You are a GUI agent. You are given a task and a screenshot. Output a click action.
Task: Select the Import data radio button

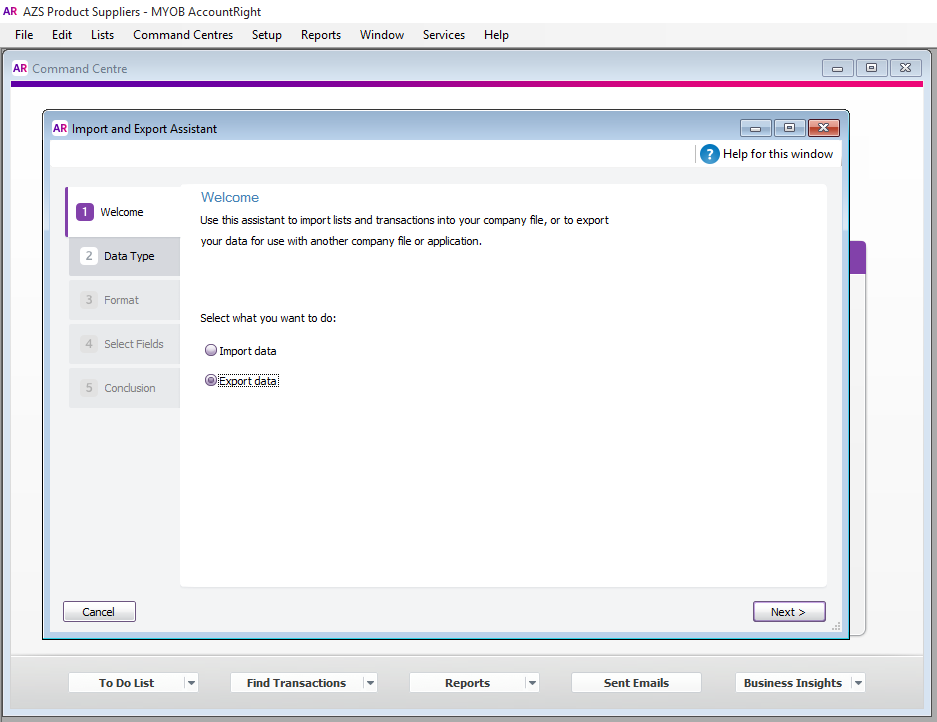pos(210,350)
